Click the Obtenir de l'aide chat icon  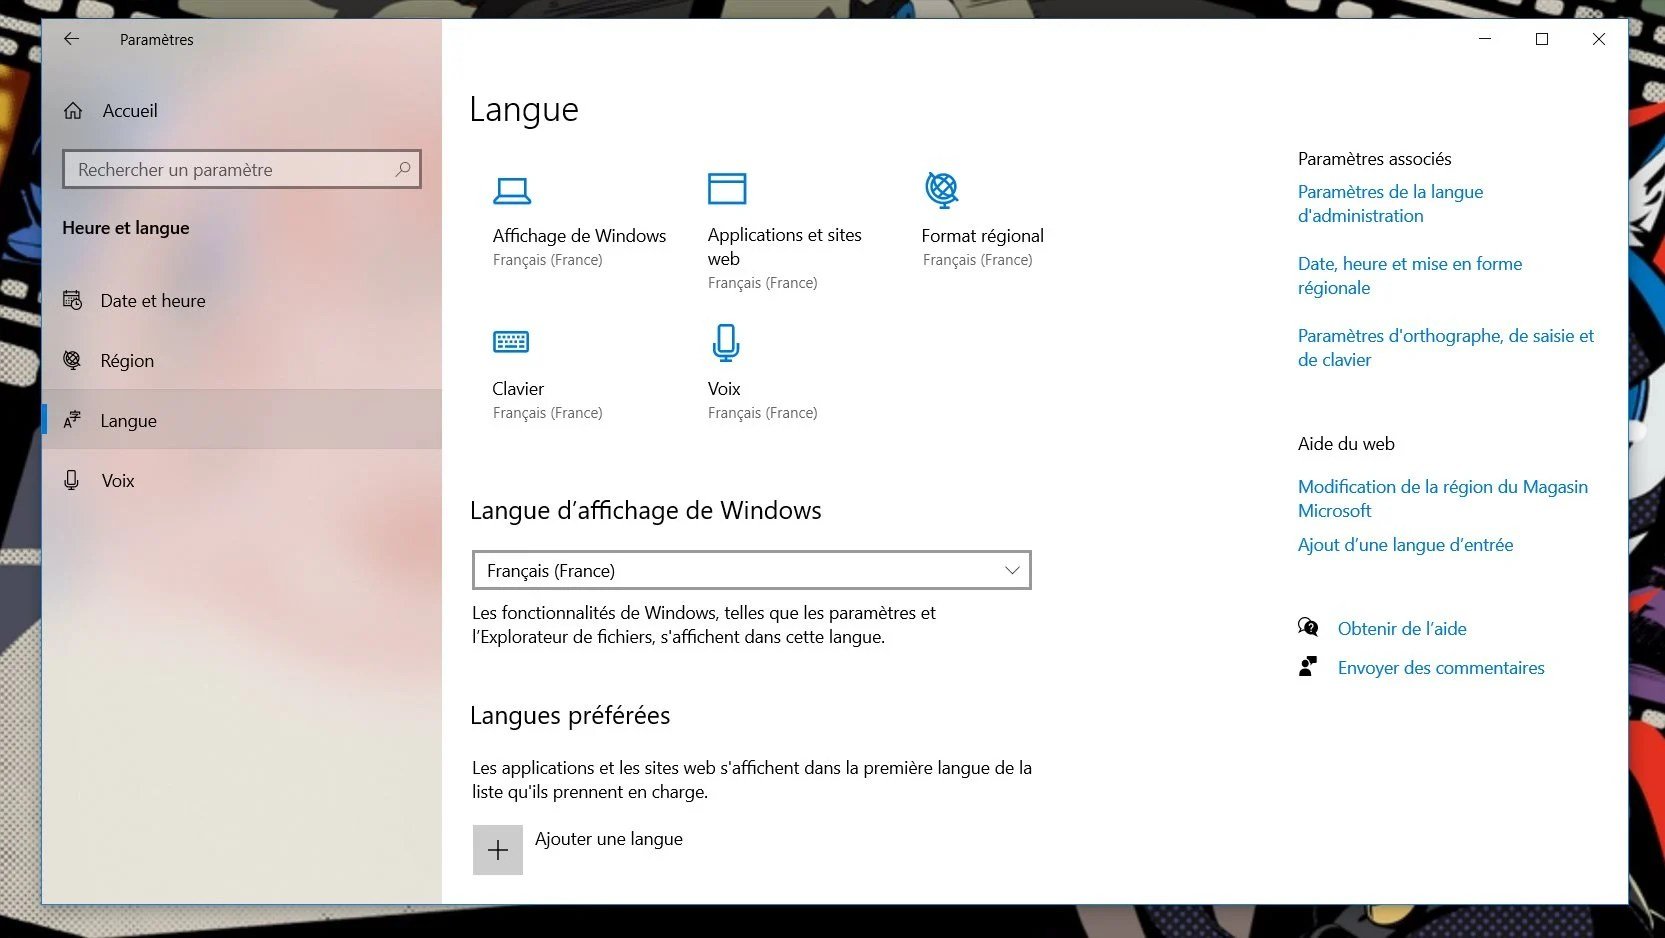1308,627
